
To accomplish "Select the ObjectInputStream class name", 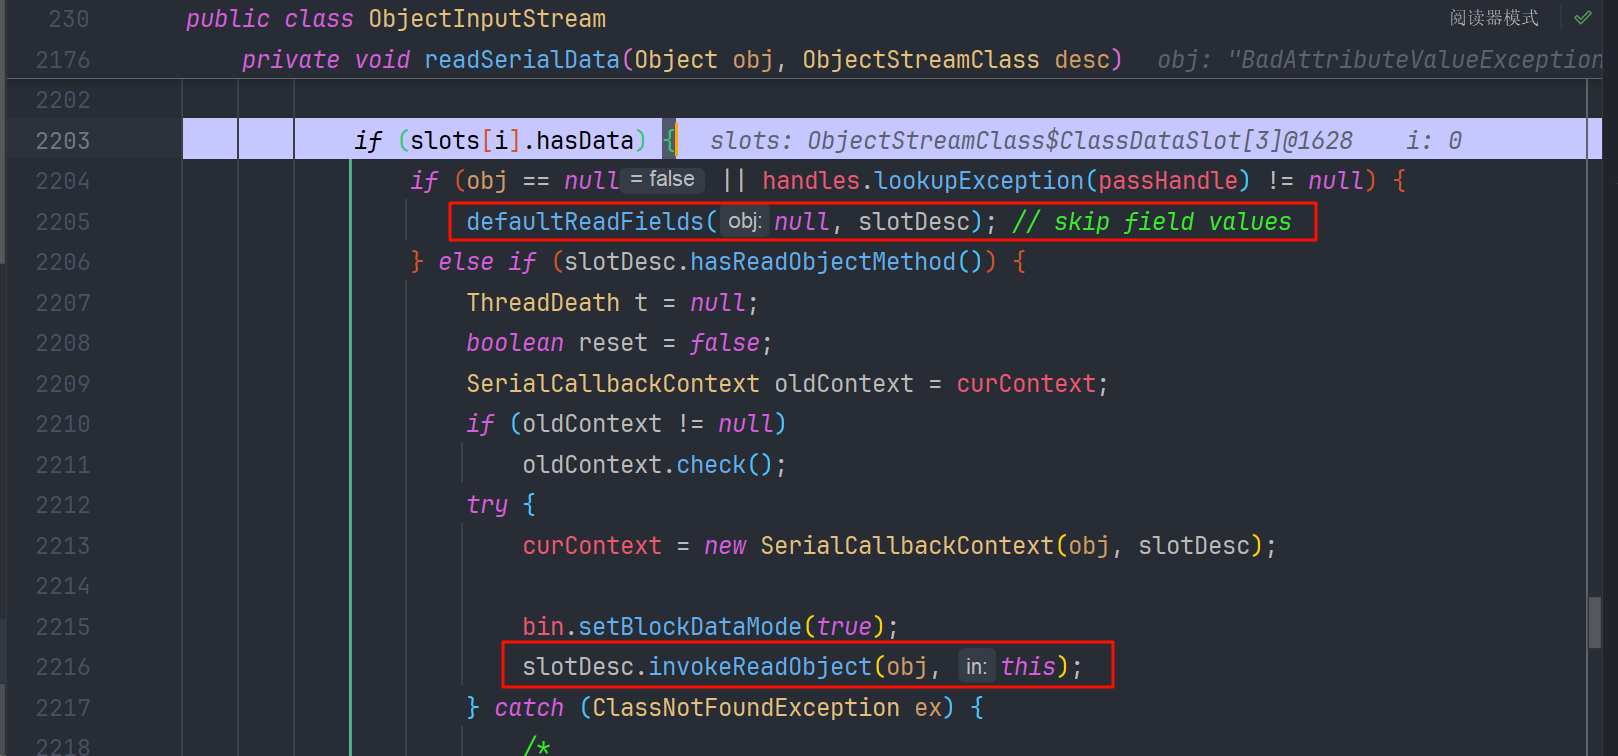I will coord(487,19).
